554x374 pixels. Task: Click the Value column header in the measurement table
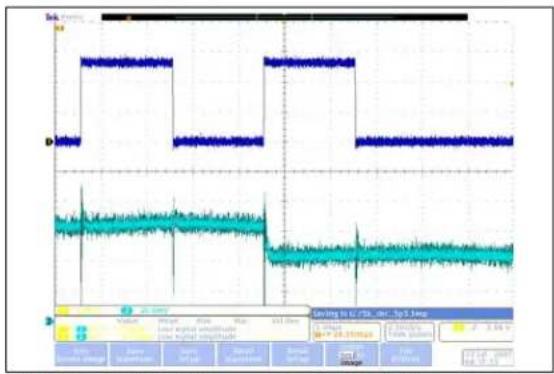coord(128,321)
